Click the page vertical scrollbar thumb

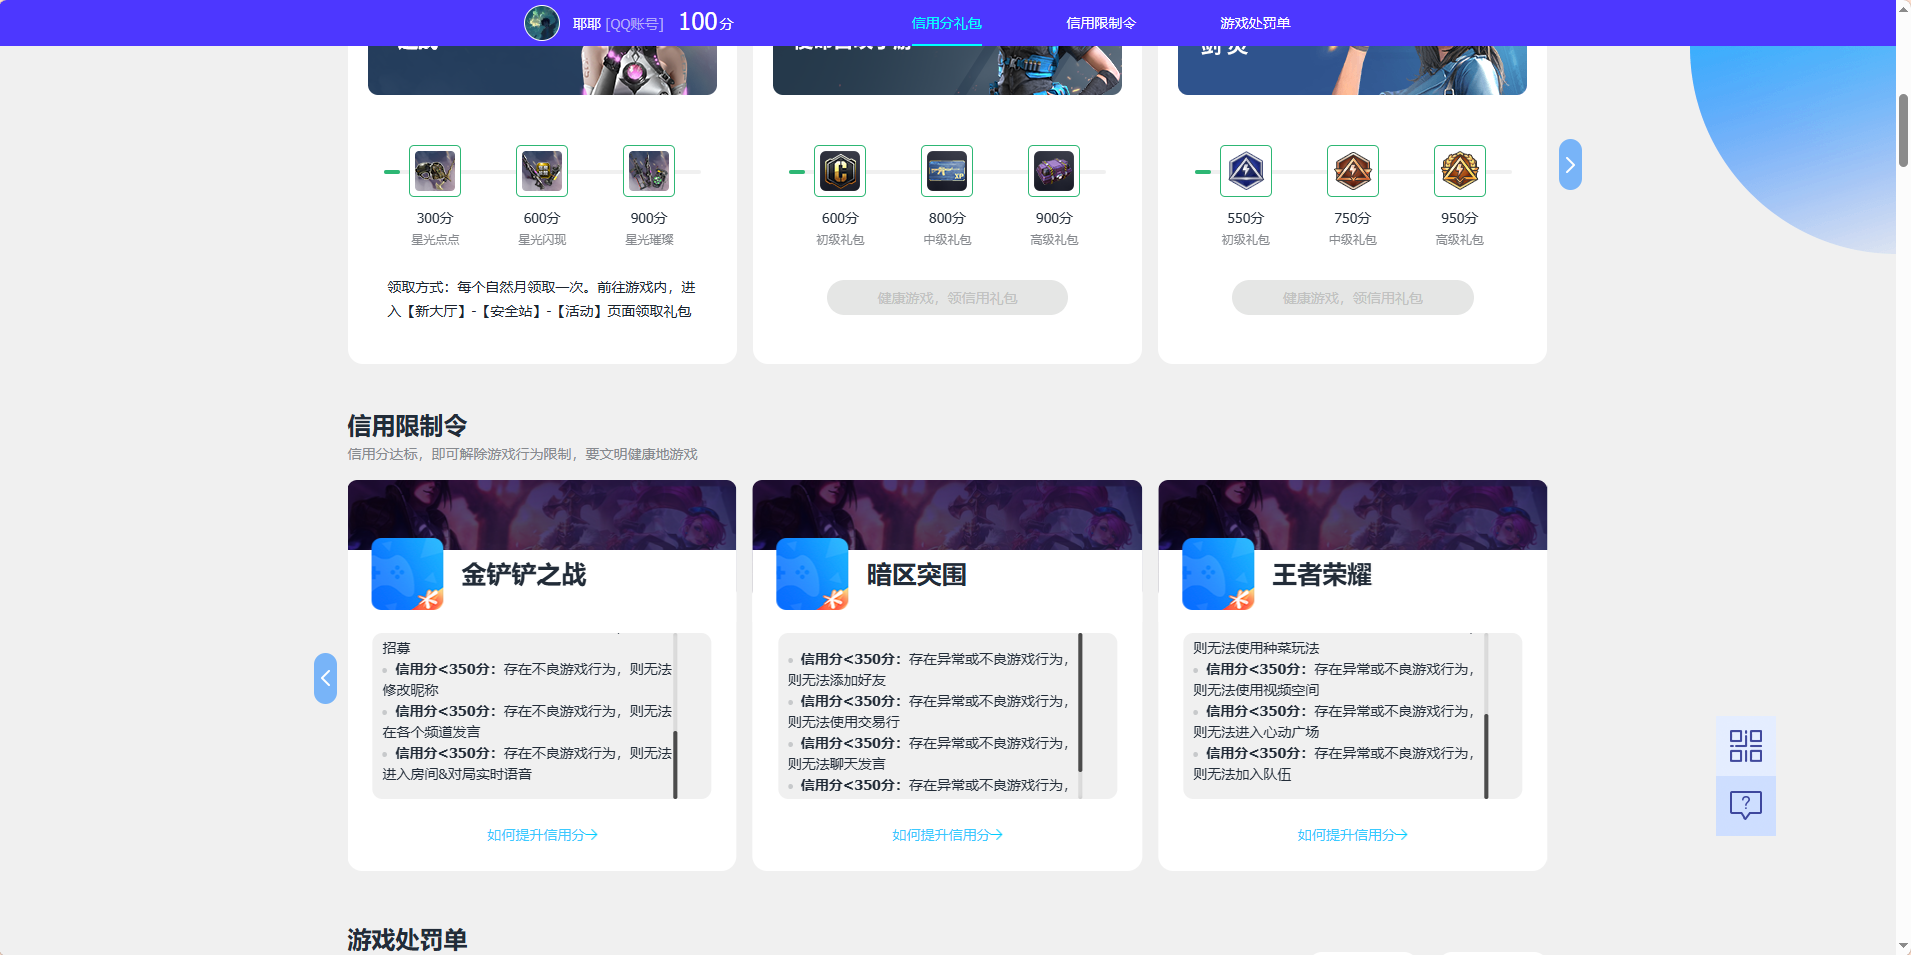(x=1903, y=130)
